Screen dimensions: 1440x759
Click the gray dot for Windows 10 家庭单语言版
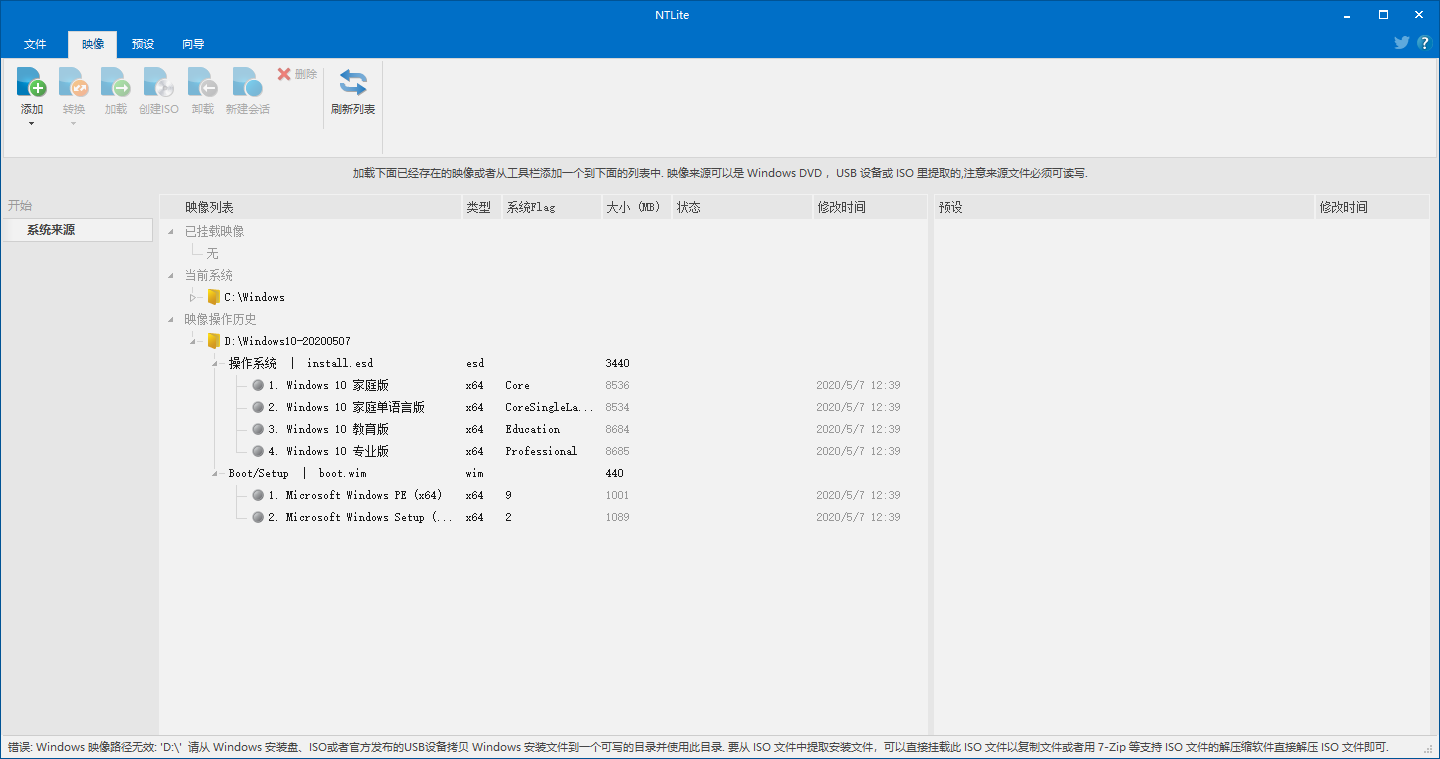(258, 407)
